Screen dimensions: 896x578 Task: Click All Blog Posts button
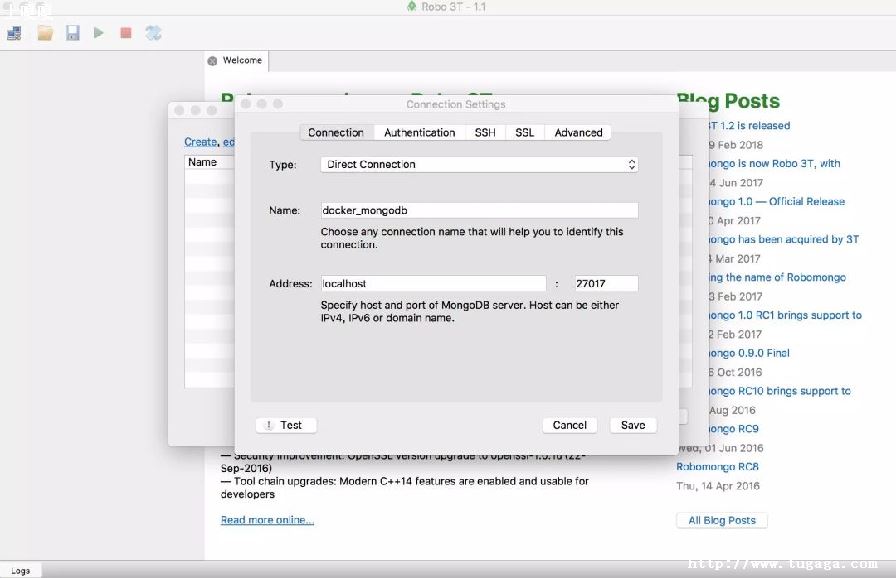[722, 520]
